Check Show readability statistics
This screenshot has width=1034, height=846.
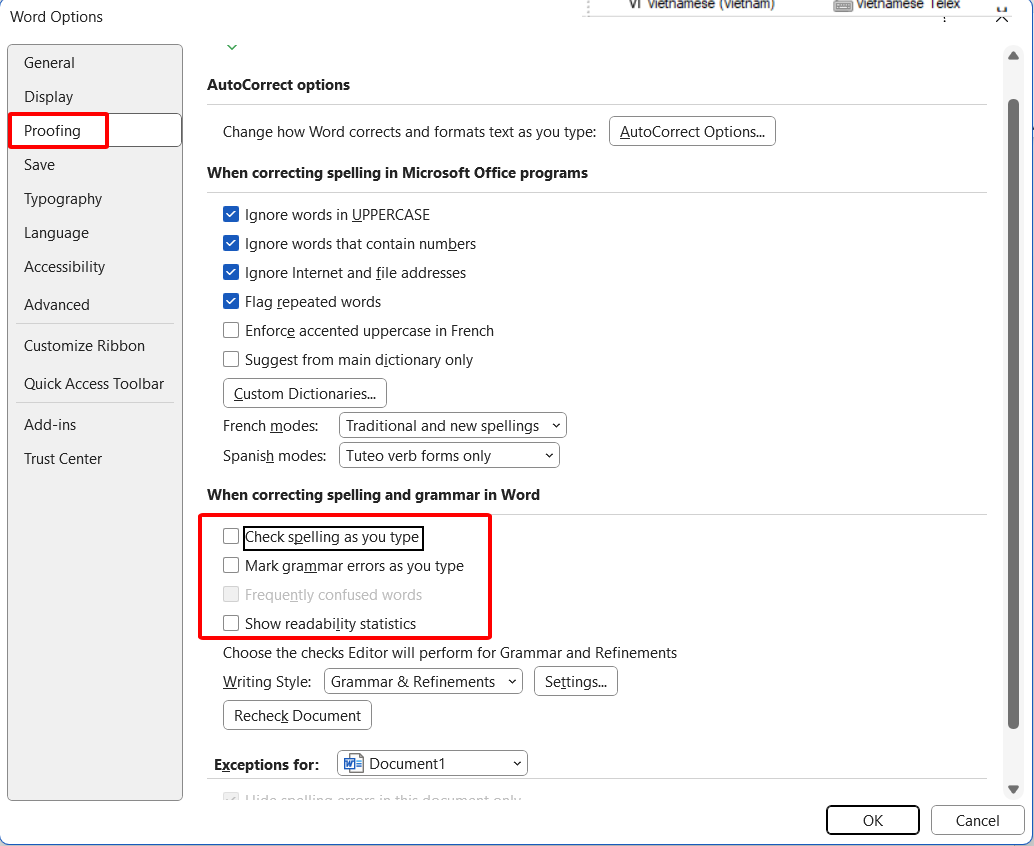[x=231, y=624]
